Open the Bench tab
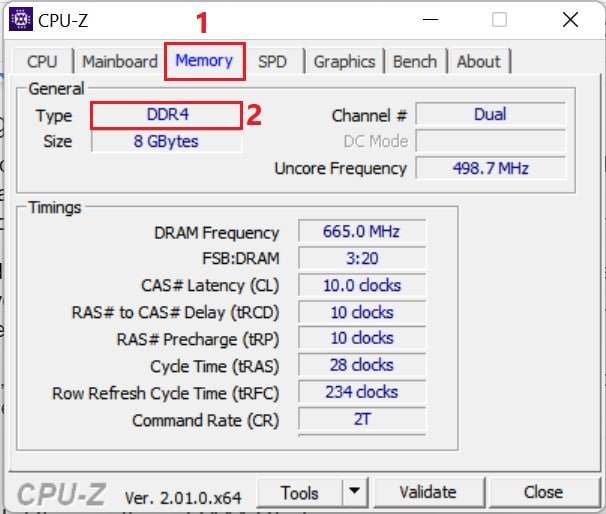 click(415, 61)
